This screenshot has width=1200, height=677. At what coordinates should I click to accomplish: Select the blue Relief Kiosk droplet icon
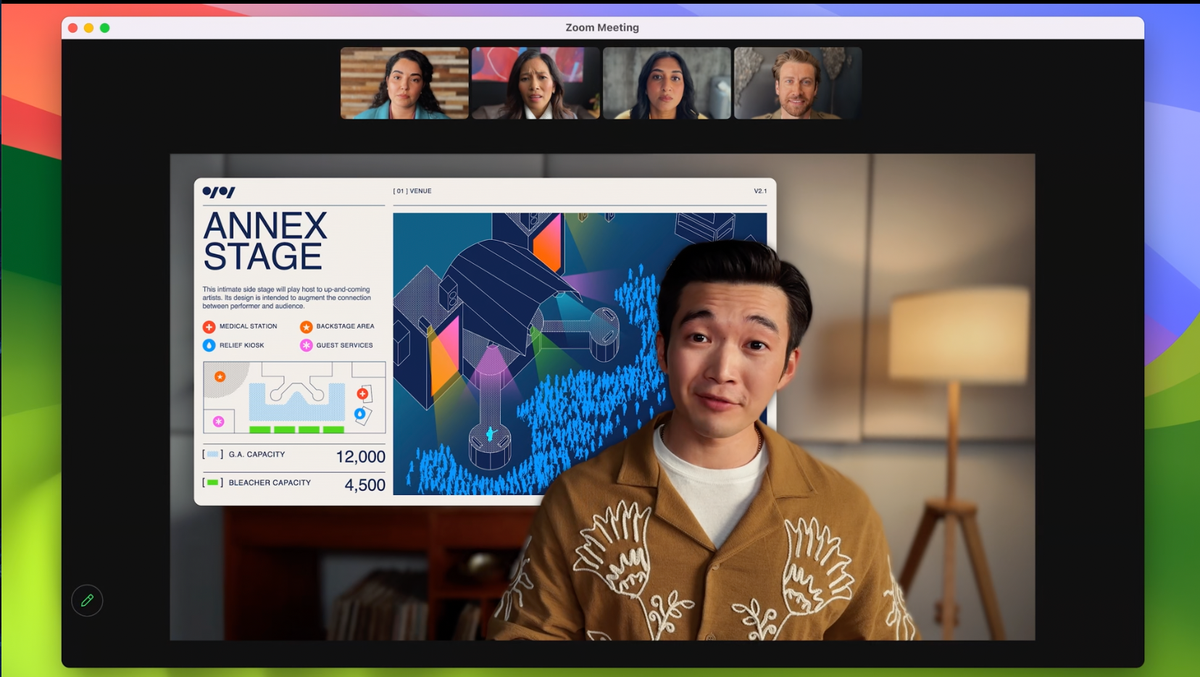[208, 345]
